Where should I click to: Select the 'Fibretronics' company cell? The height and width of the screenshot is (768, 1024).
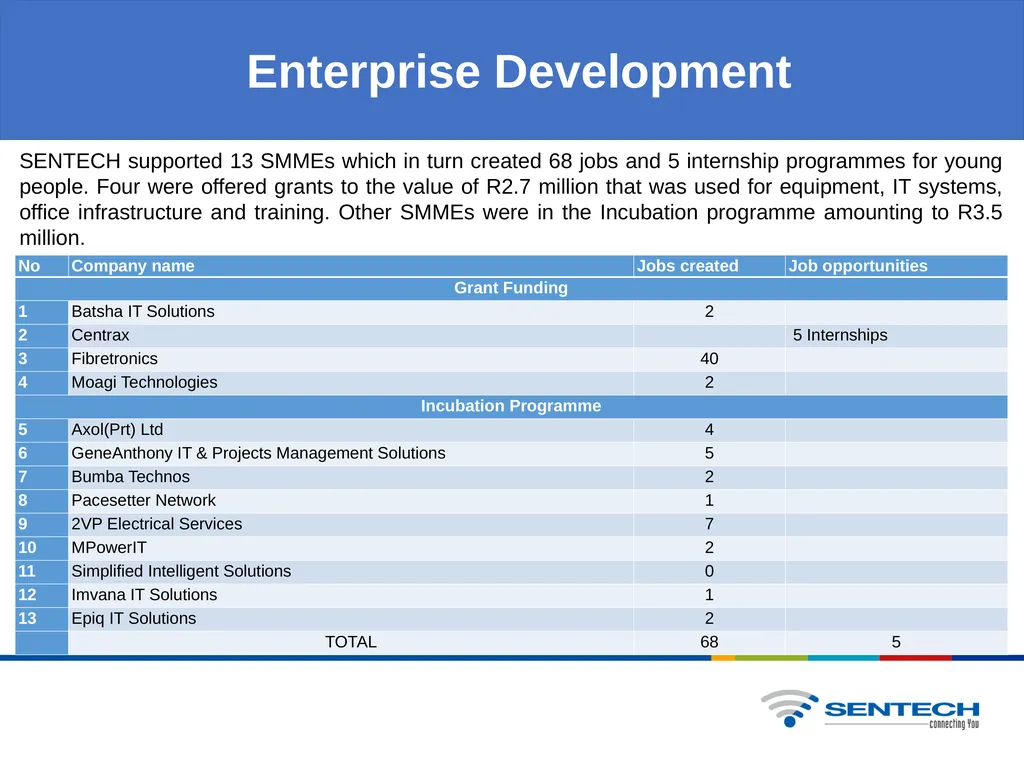coord(351,359)
